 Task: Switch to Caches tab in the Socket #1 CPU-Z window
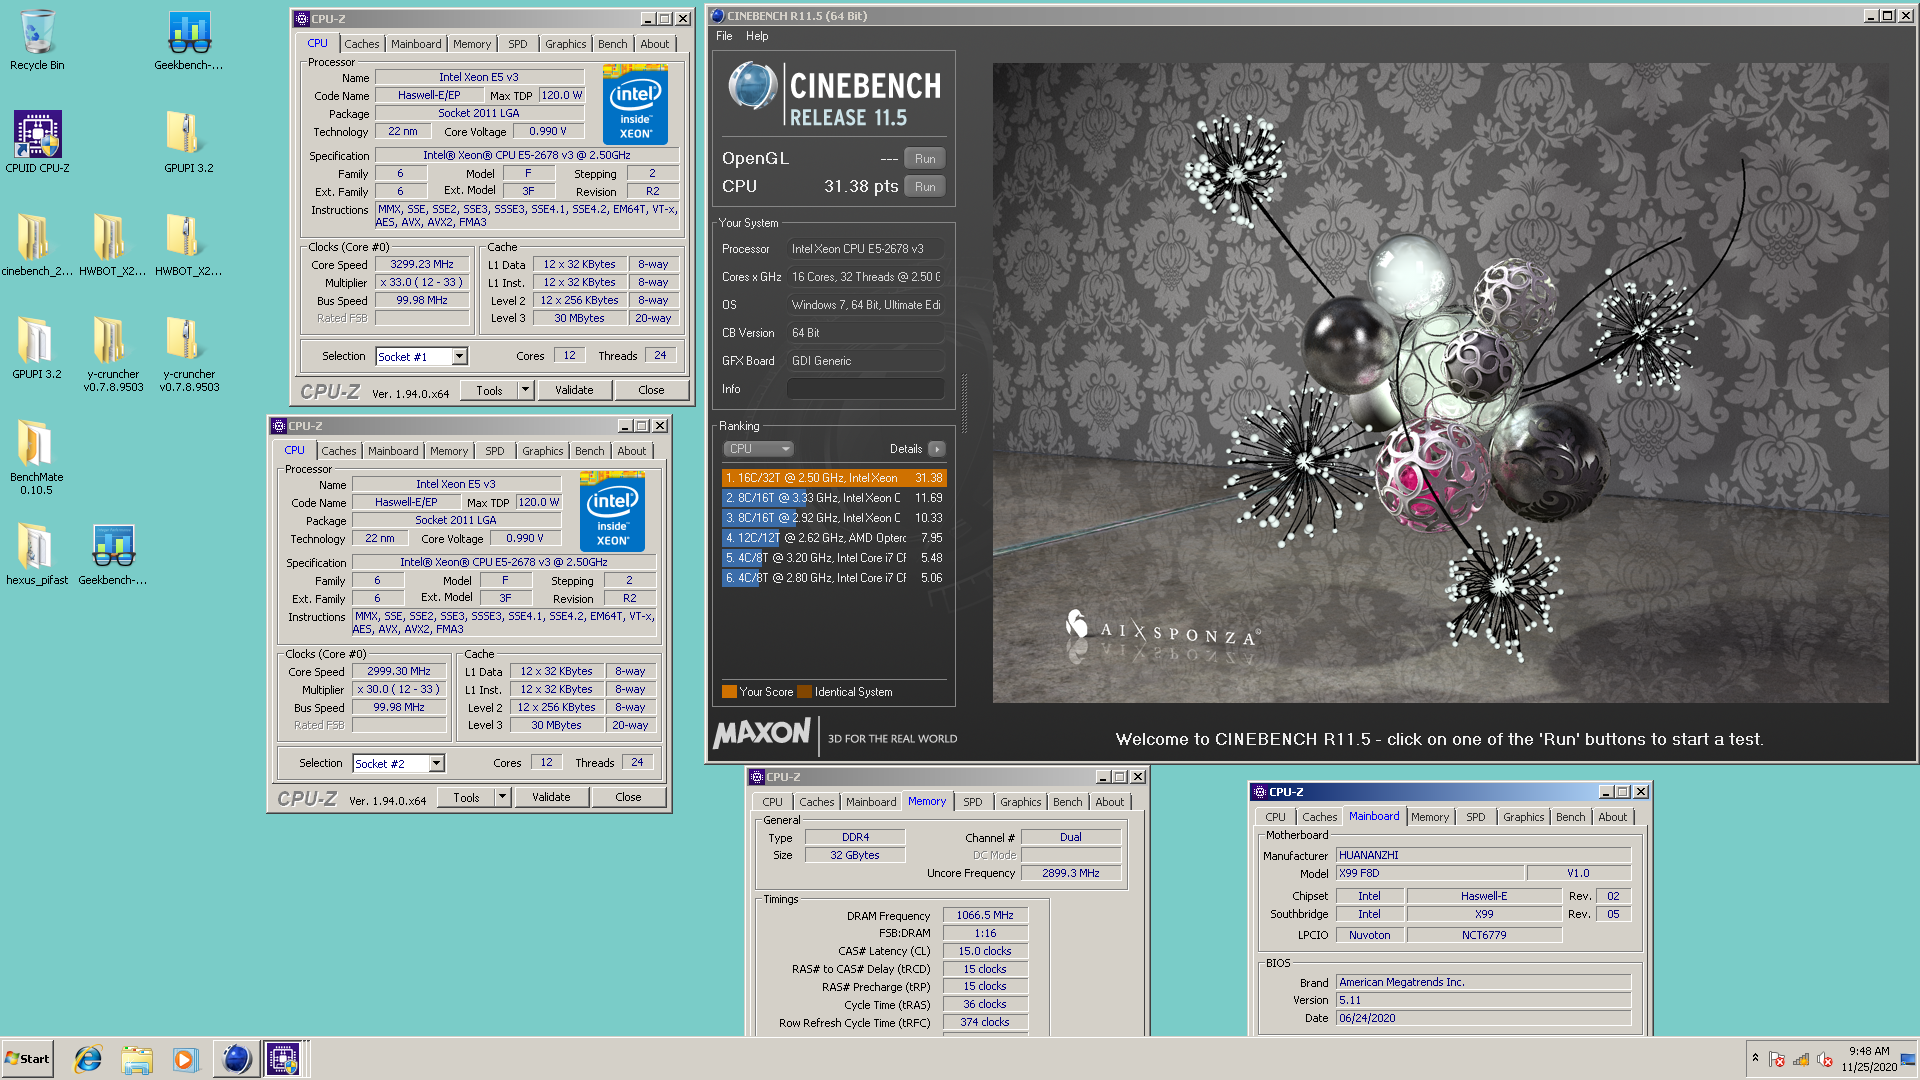click(x=362, y=44)
